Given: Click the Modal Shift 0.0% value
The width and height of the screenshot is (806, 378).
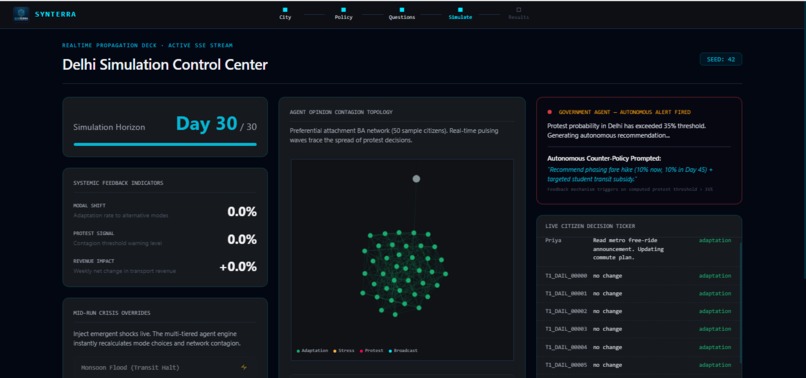Looking at the screenshot, I should point(242,211).
